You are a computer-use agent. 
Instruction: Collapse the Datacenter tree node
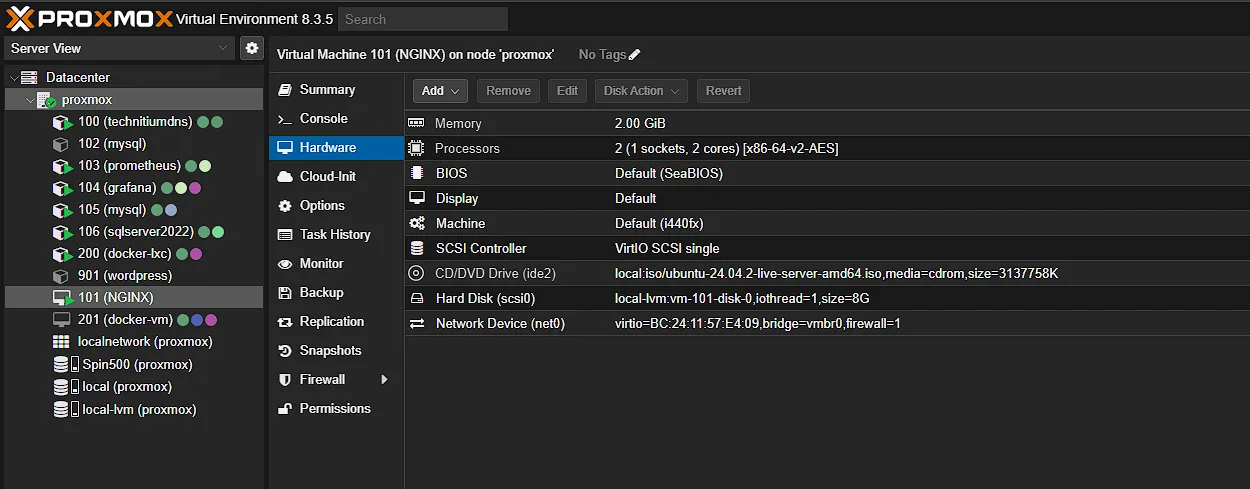pos(13,78)
